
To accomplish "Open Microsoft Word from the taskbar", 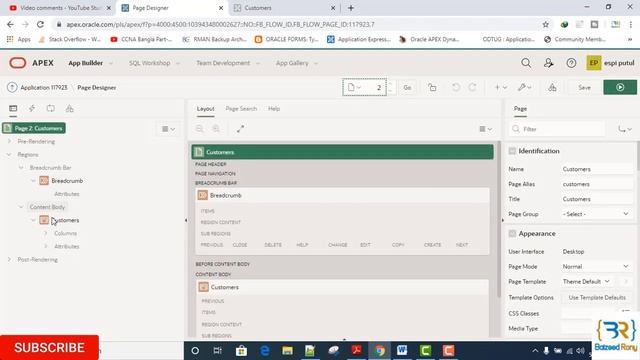I will point(402,351).
